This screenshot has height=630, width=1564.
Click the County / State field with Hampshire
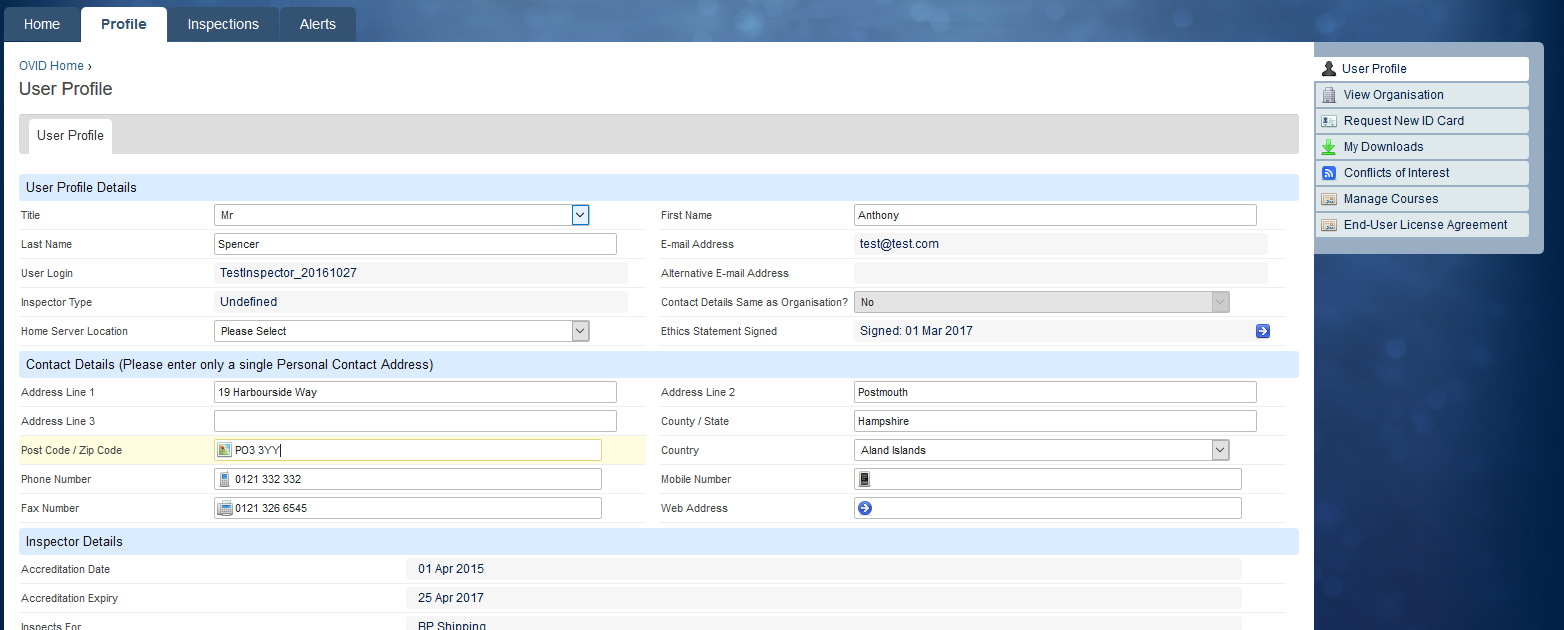pyautogui.click(x=1055, y=421)
